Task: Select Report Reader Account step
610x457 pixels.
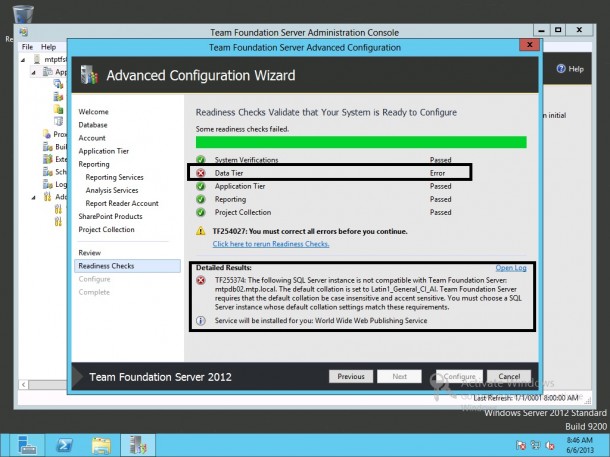Action: pyautogui.click(x=122, y=203)
